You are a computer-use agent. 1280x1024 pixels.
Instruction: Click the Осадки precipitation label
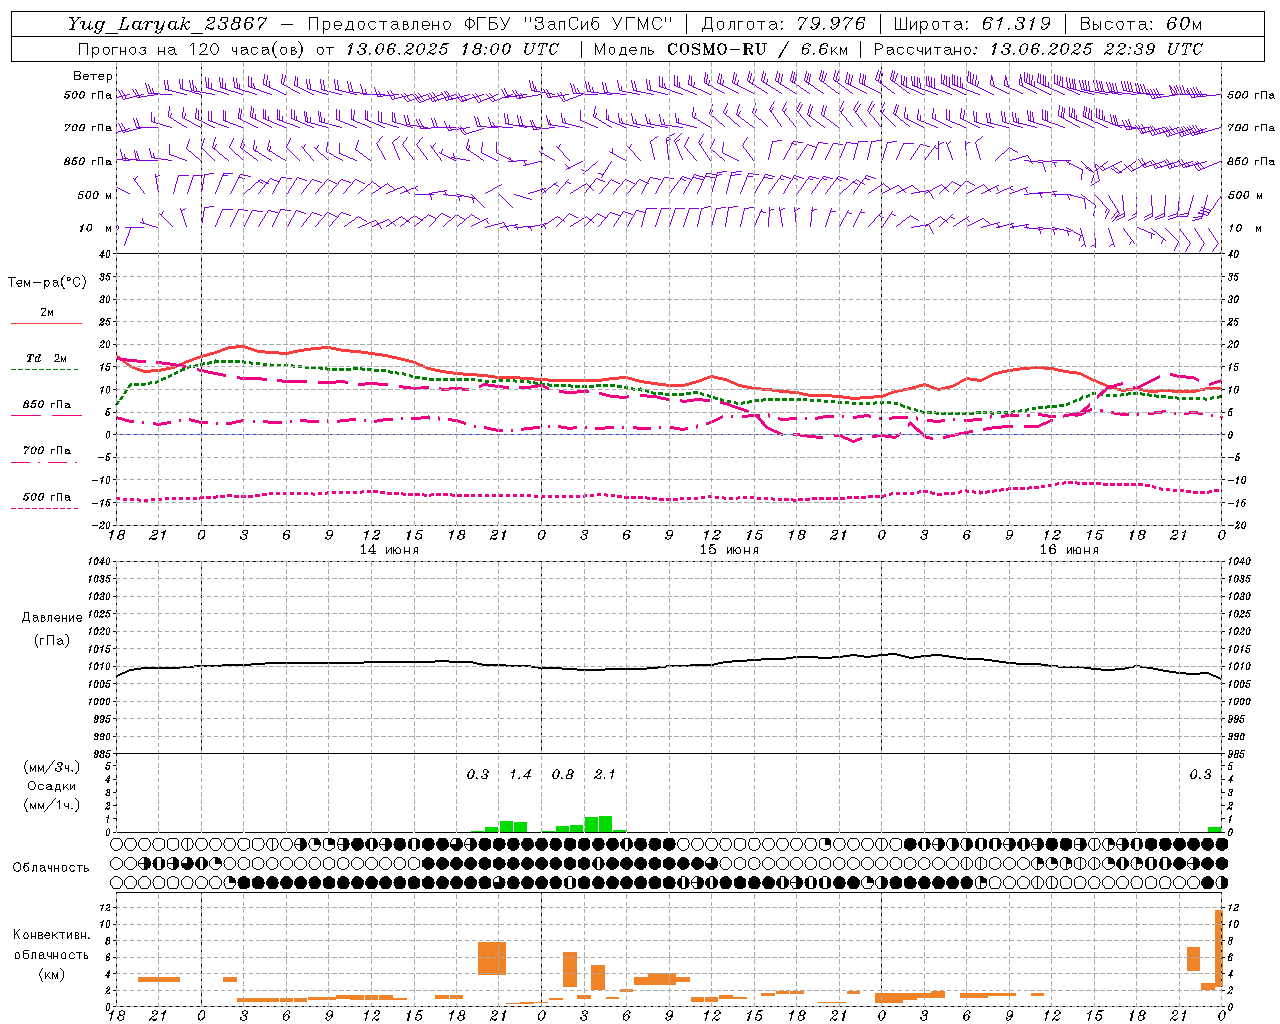(x=52, y=786)
